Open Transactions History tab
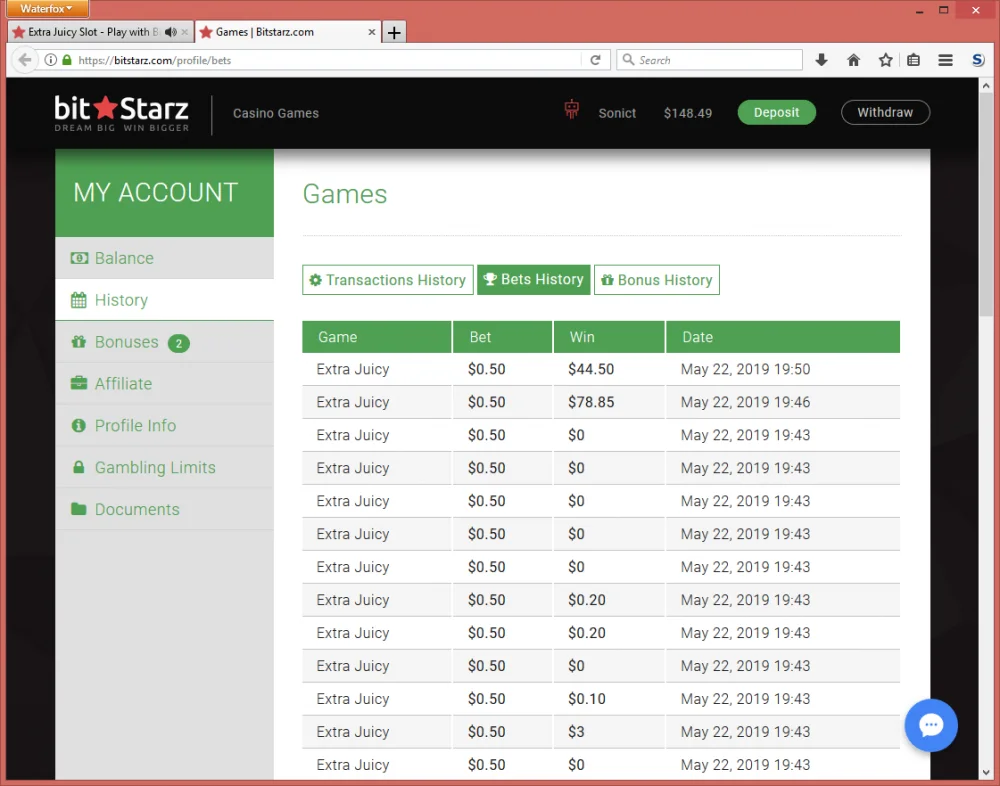Screen dimensions: 1000x786 coord(388,280)
